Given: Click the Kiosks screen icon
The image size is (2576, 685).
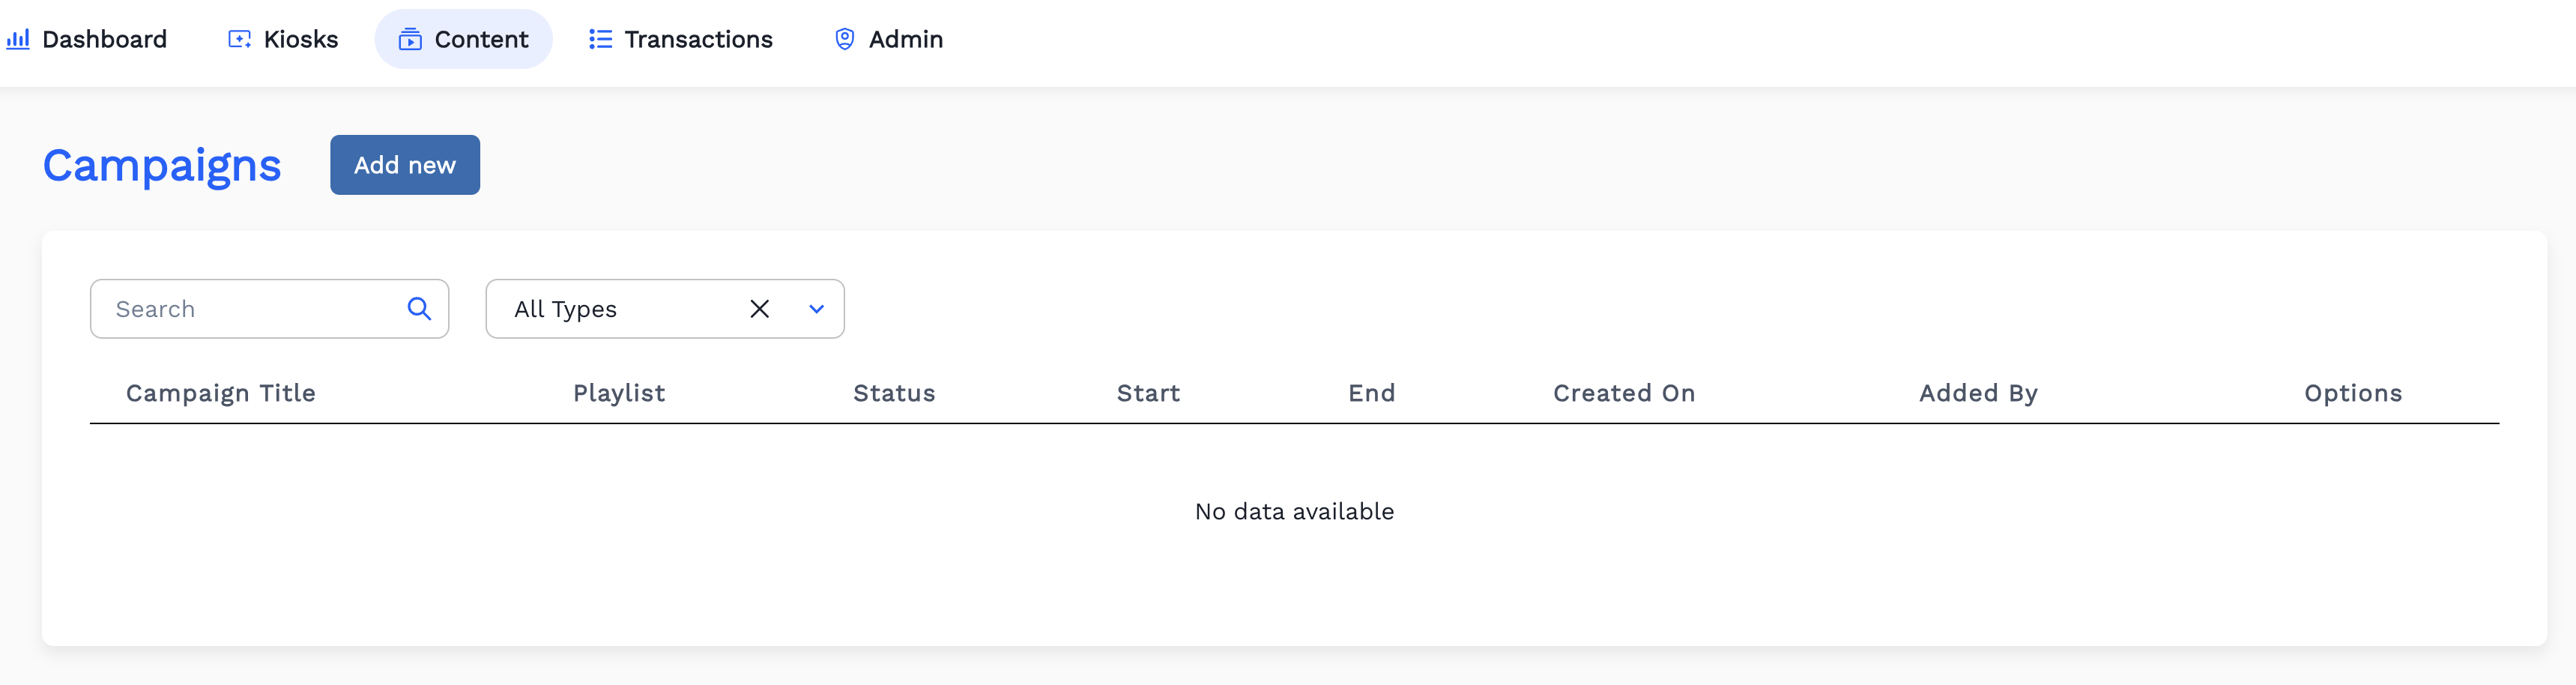Looking at the screenshot, I should (x=240, y=39).
